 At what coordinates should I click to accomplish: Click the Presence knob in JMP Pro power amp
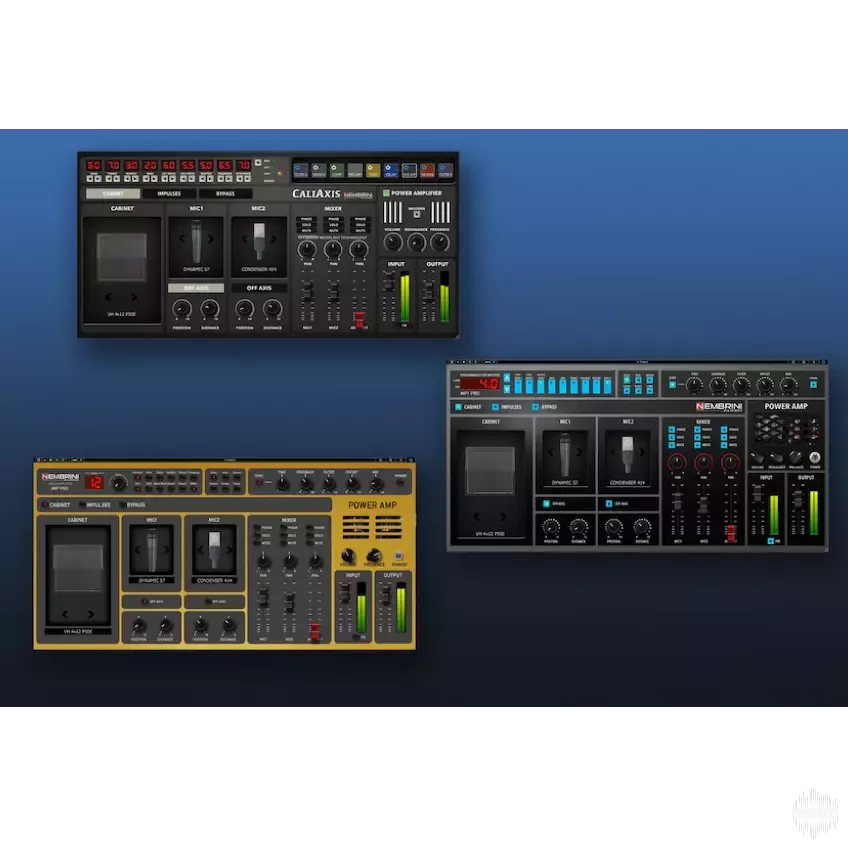coord(374,555)
